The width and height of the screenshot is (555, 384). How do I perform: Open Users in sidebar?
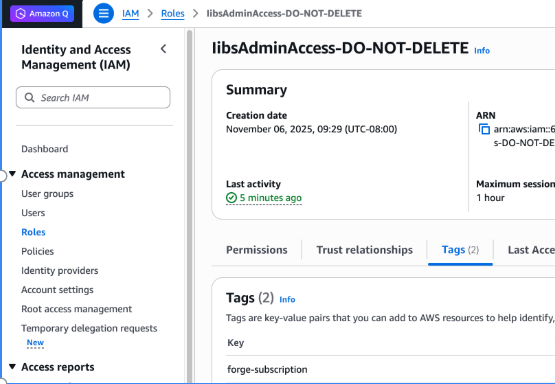tap(33, 213)
